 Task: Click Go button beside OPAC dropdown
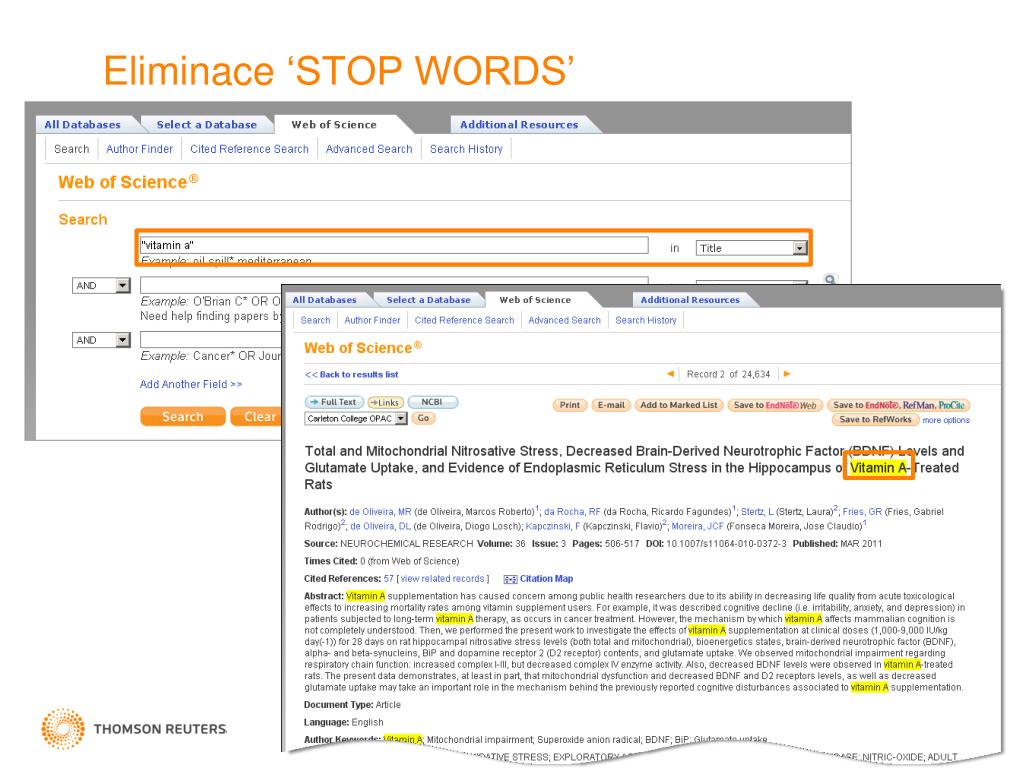pos(423,419)
